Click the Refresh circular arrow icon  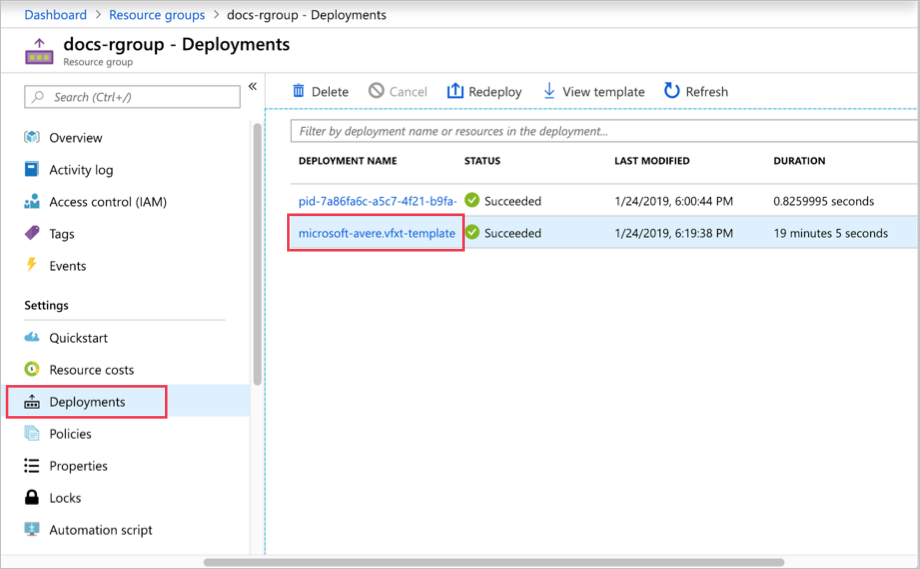671,90
